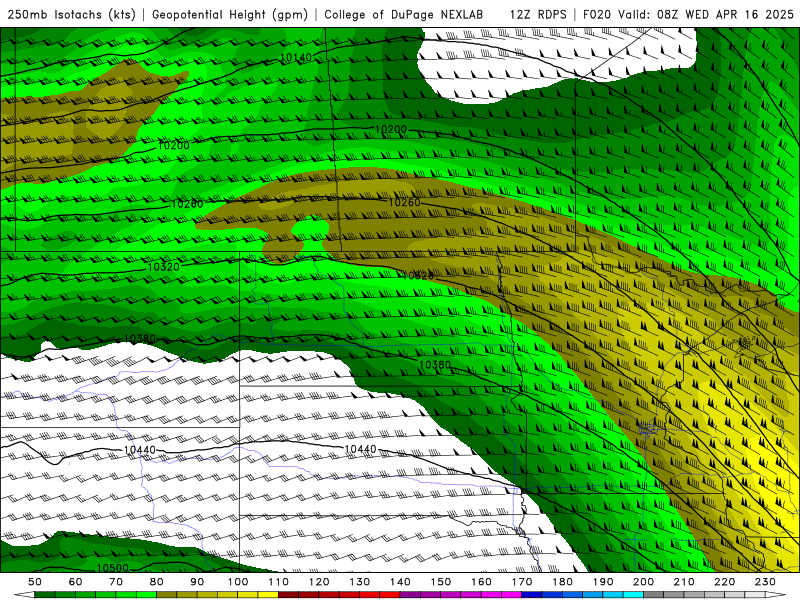Select the eastern 10260 contour label
Viewport: 800px width, 600px height.
404,203
